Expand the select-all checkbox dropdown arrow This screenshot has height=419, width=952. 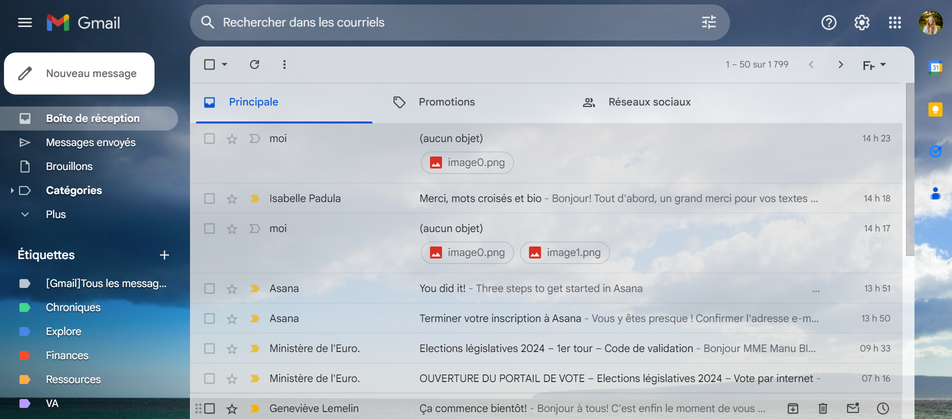pos(225,65)
